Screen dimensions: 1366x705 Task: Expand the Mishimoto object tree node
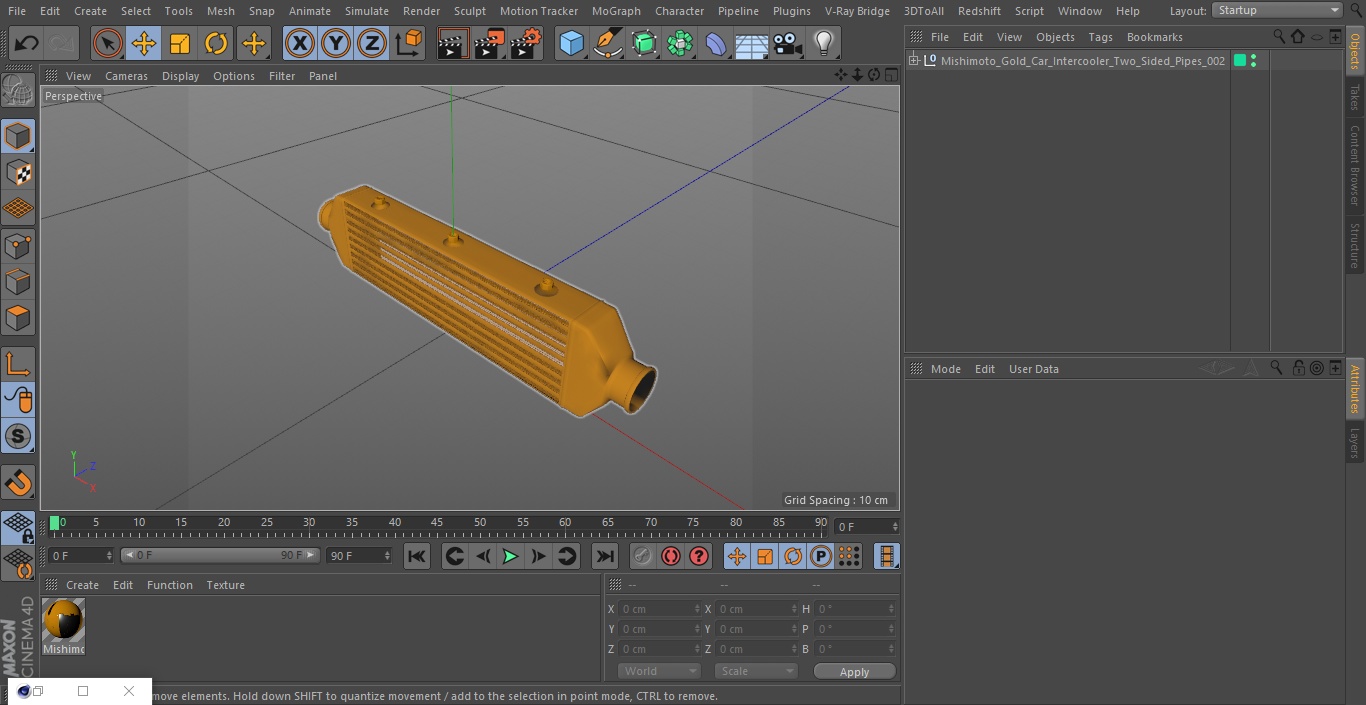click(914, 61)
